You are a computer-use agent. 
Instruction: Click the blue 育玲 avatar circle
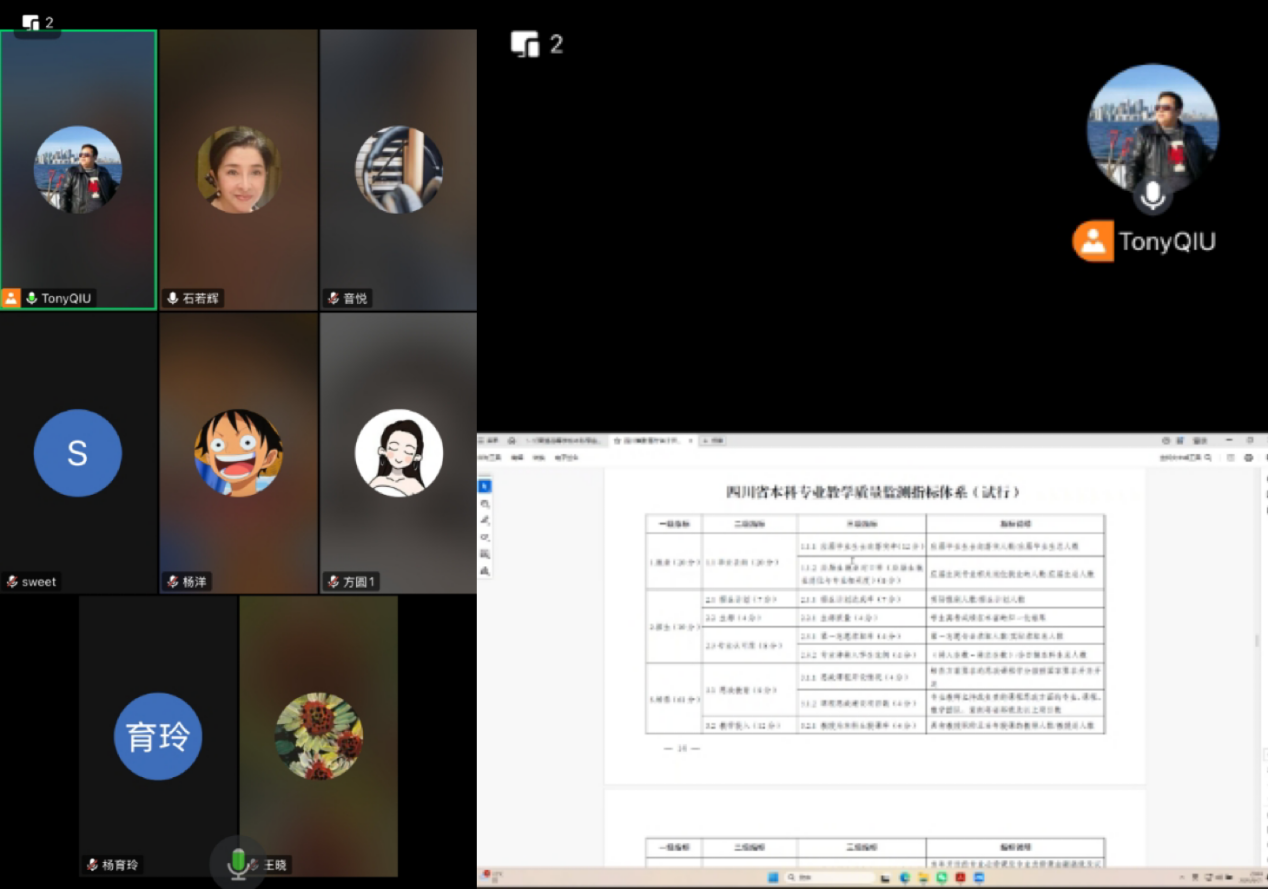tap(158, 735)
